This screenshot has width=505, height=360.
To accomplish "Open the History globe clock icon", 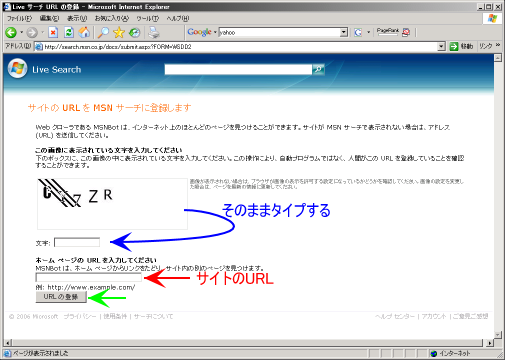I will click(x=134, y=32).
